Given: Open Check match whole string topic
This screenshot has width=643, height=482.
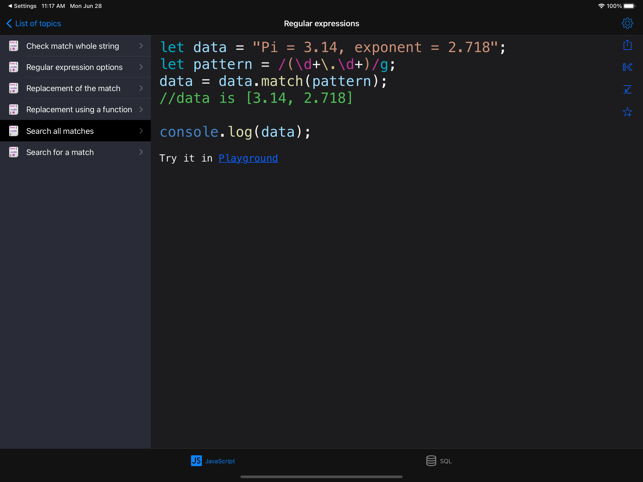Looking at the screenshot, I should (72, 46).
